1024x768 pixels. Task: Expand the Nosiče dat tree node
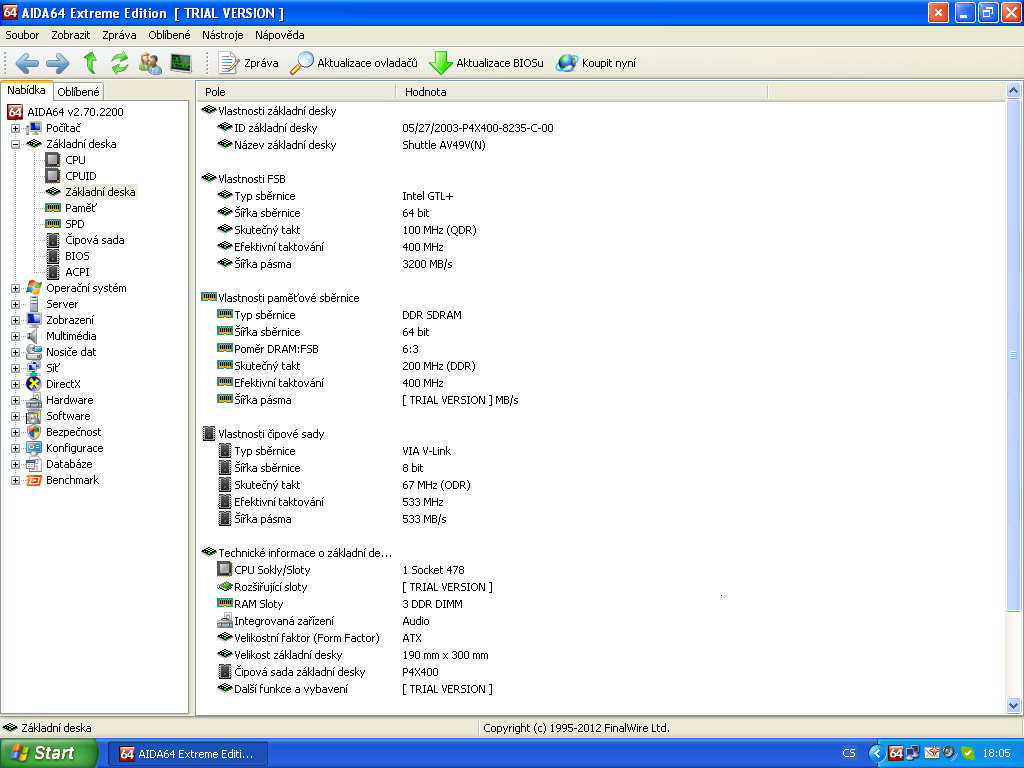[x=15, y=352]
